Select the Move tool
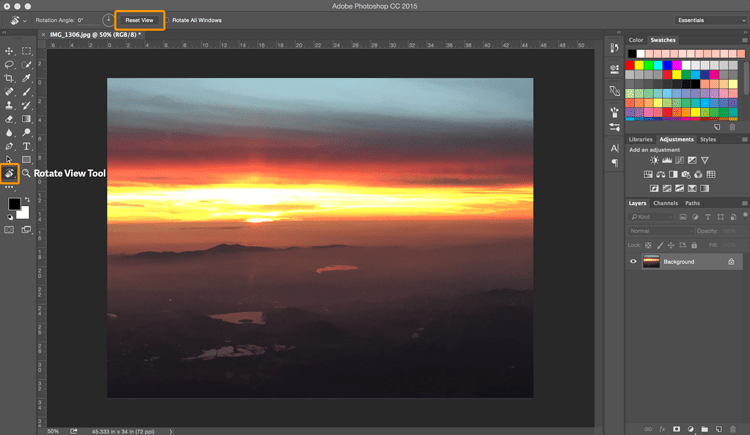The image size is (750, 435). [9, 51]
